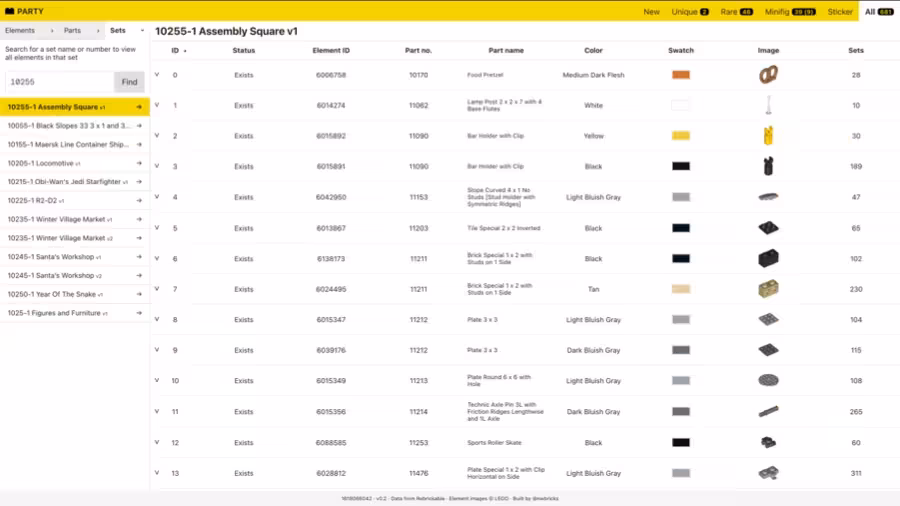Open arrow for 10155-1 Maersk Line Container Ship
The image size is (900, 506).
coord(139,145)
